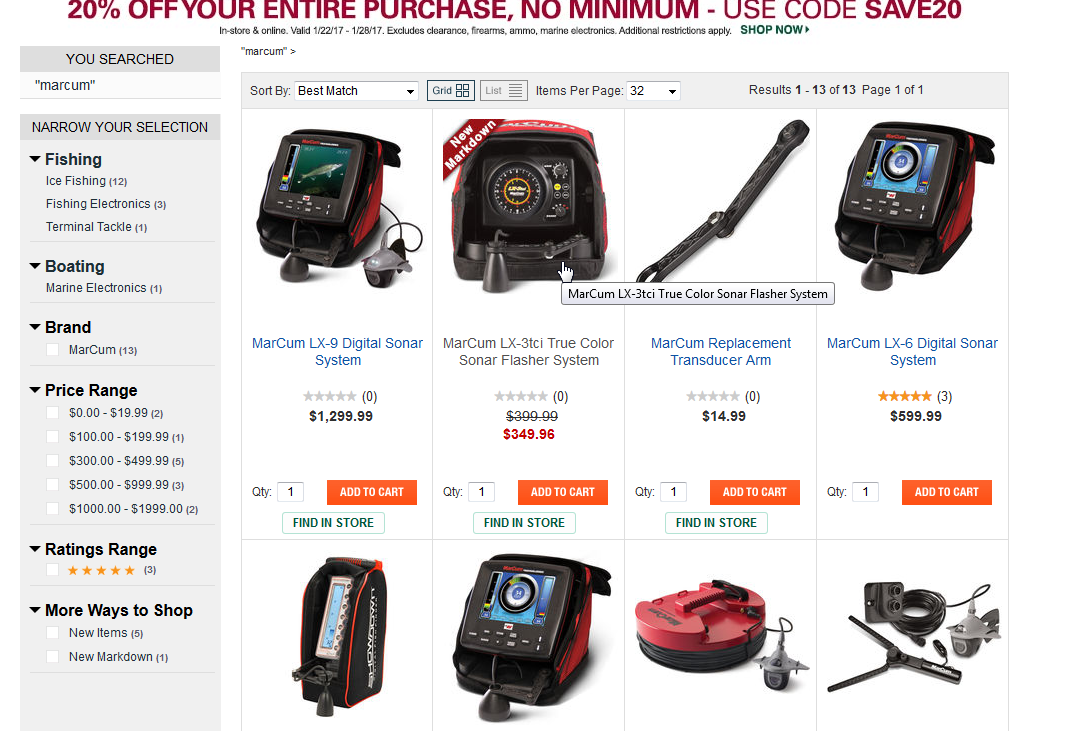Image resolution: width=1085 pixels, height=731 pixels.
Task: Collapse the Price Range section
Action: coord(35,390)
